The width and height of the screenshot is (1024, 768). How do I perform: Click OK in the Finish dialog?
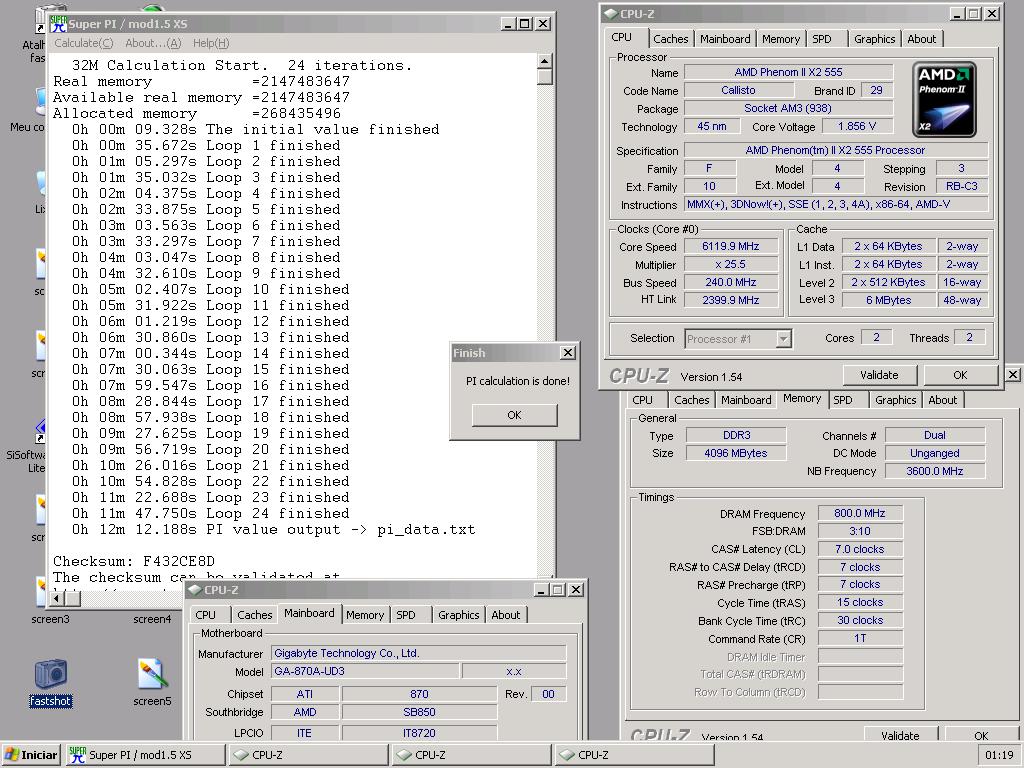click(x=514, y=415)
